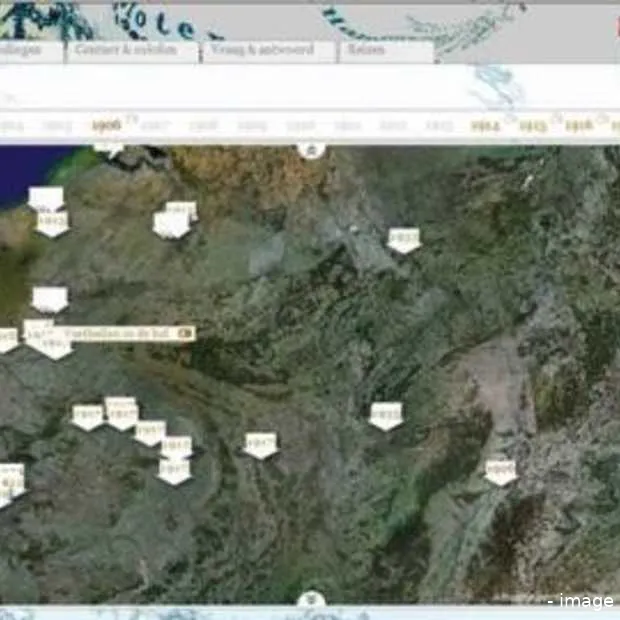This screenshot has height=620, width=620.
Task: Click the search input field
Action: (x=300, y=97)
